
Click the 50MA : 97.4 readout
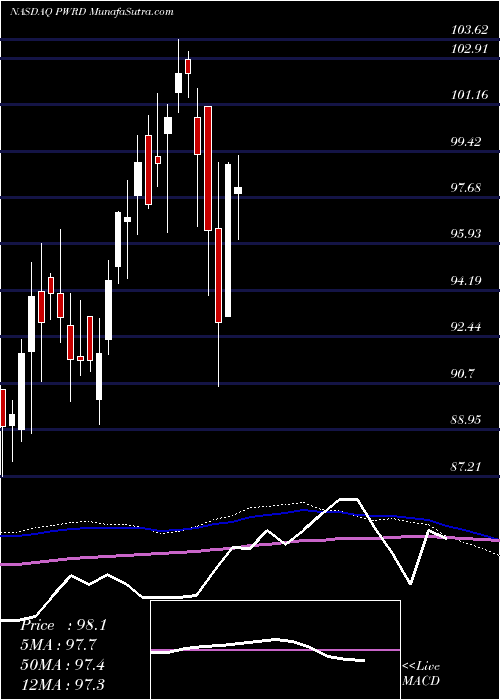pyautogui.click(x=62, y=664)
